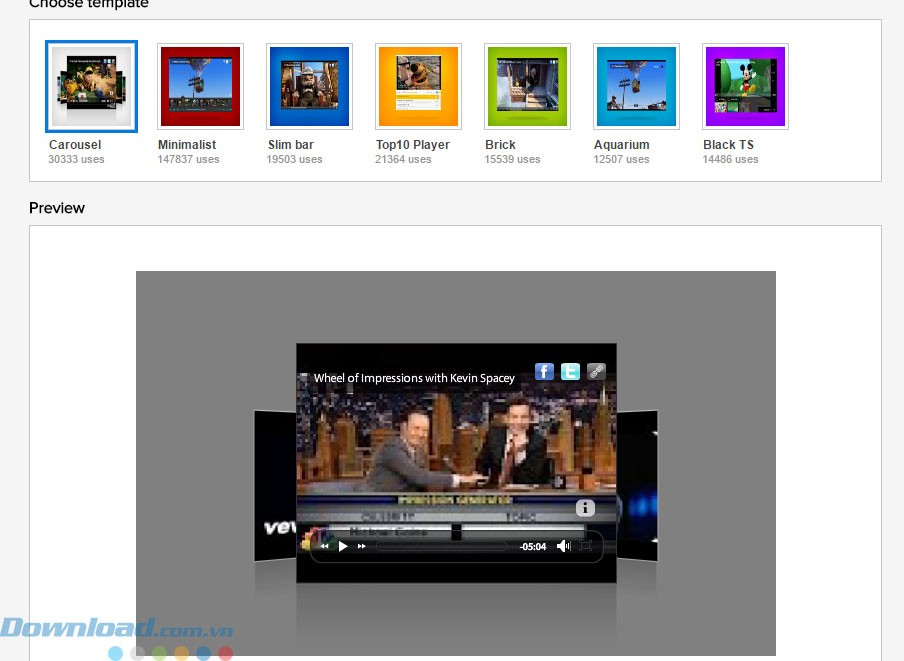Viewport: 904px width, 661px height.
Task: Click the next video on carousel right
Action: pyautogui.click(x=637, y=487)
